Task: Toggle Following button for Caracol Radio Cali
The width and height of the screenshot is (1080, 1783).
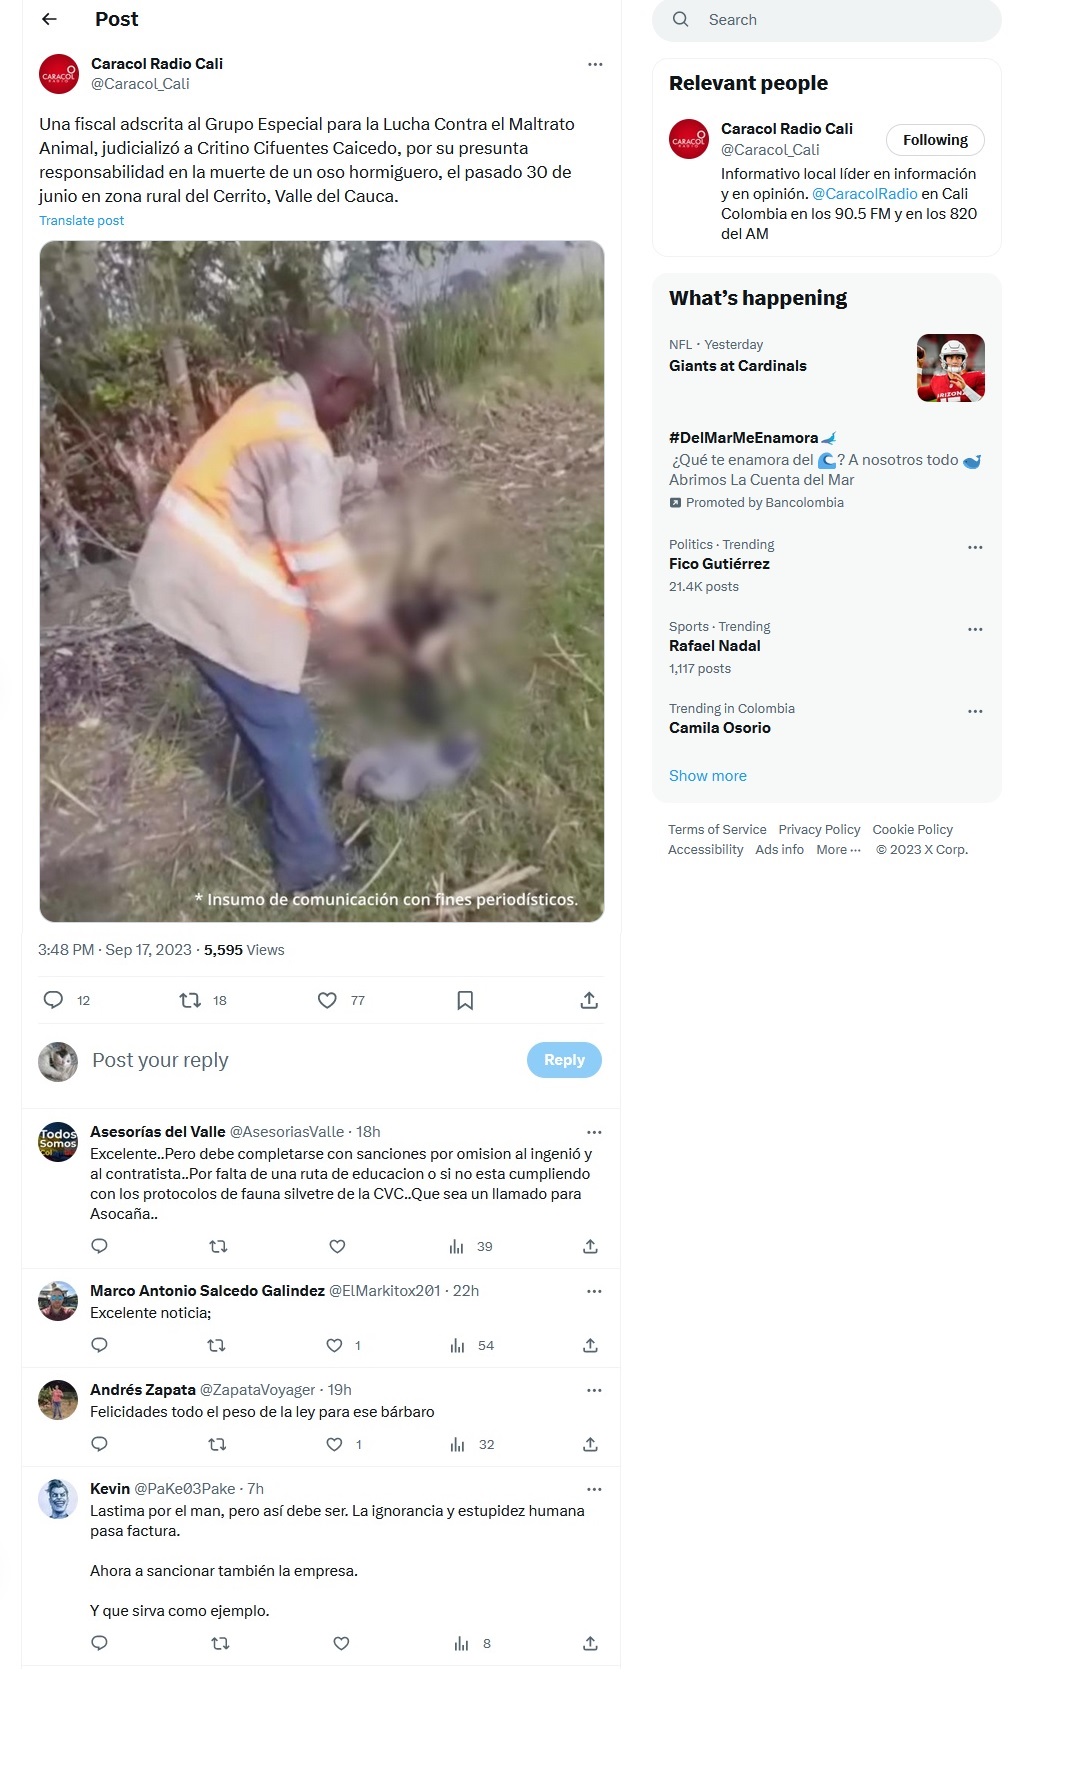Action: [935, 140]
